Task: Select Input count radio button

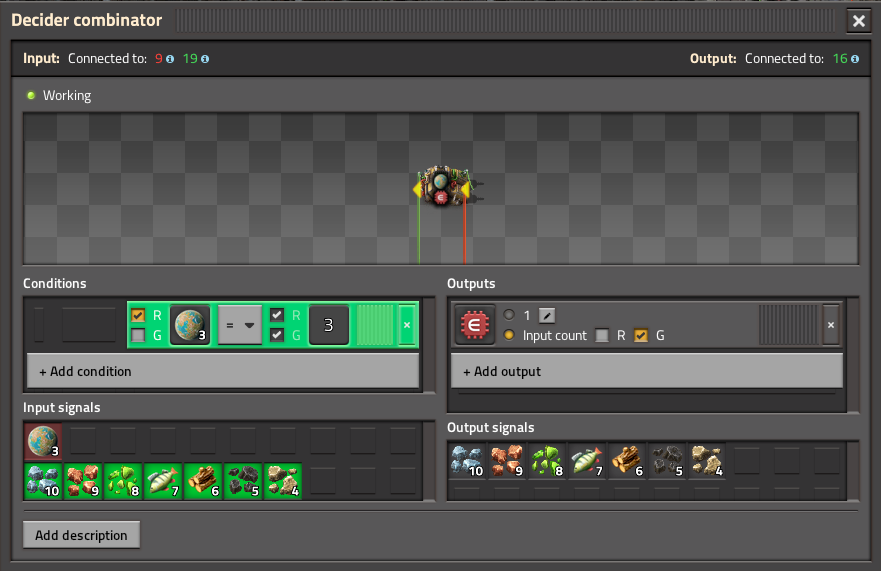Action: click(x=509, y=335)
